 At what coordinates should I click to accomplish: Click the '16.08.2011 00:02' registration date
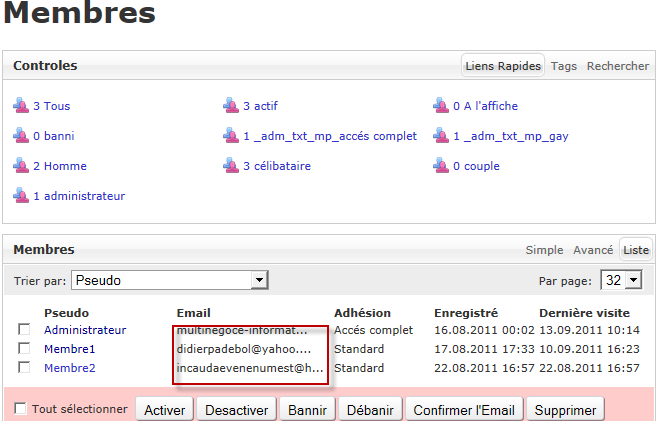pos(484,330)
